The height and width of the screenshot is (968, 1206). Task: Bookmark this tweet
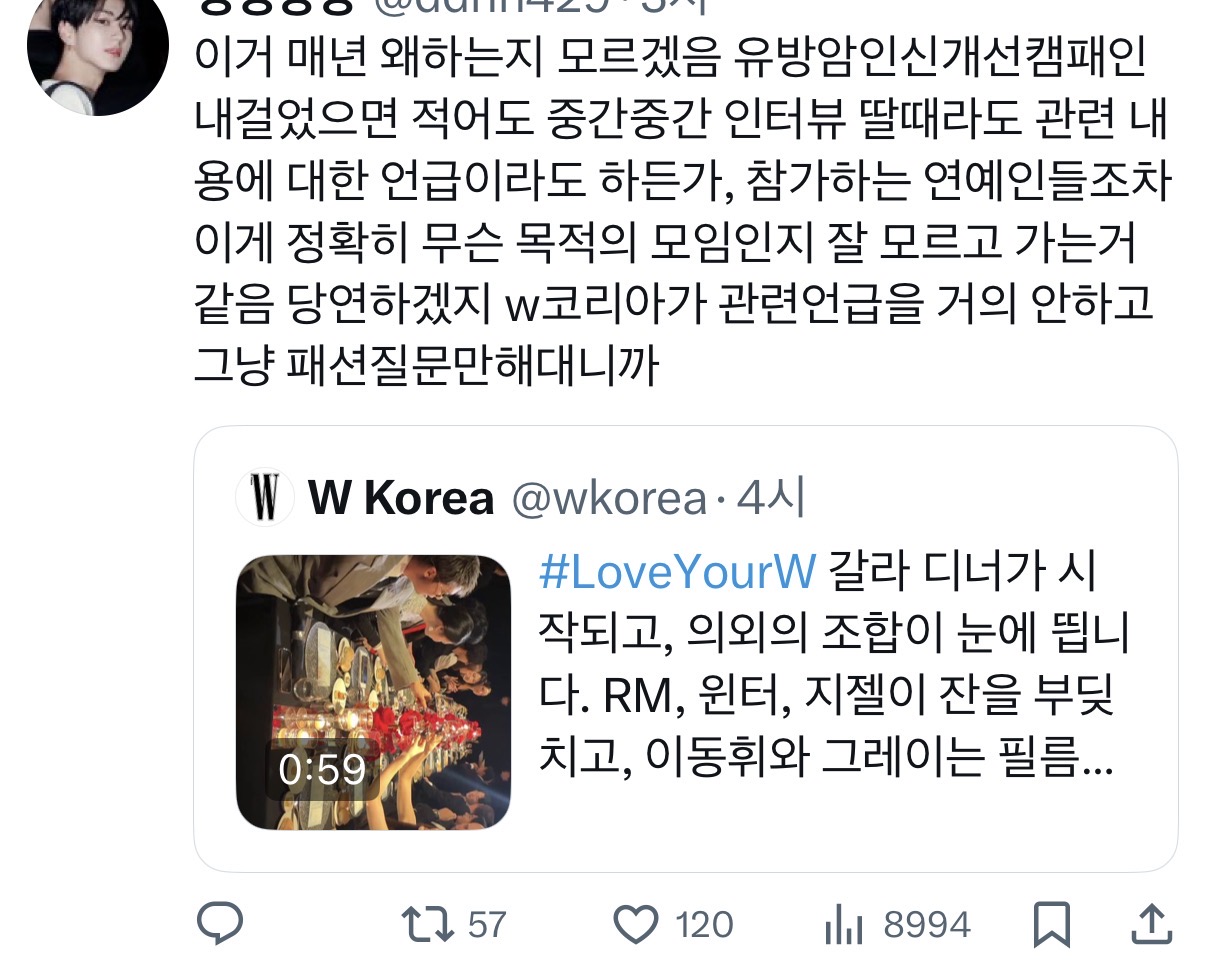(x=1052, y=924)
